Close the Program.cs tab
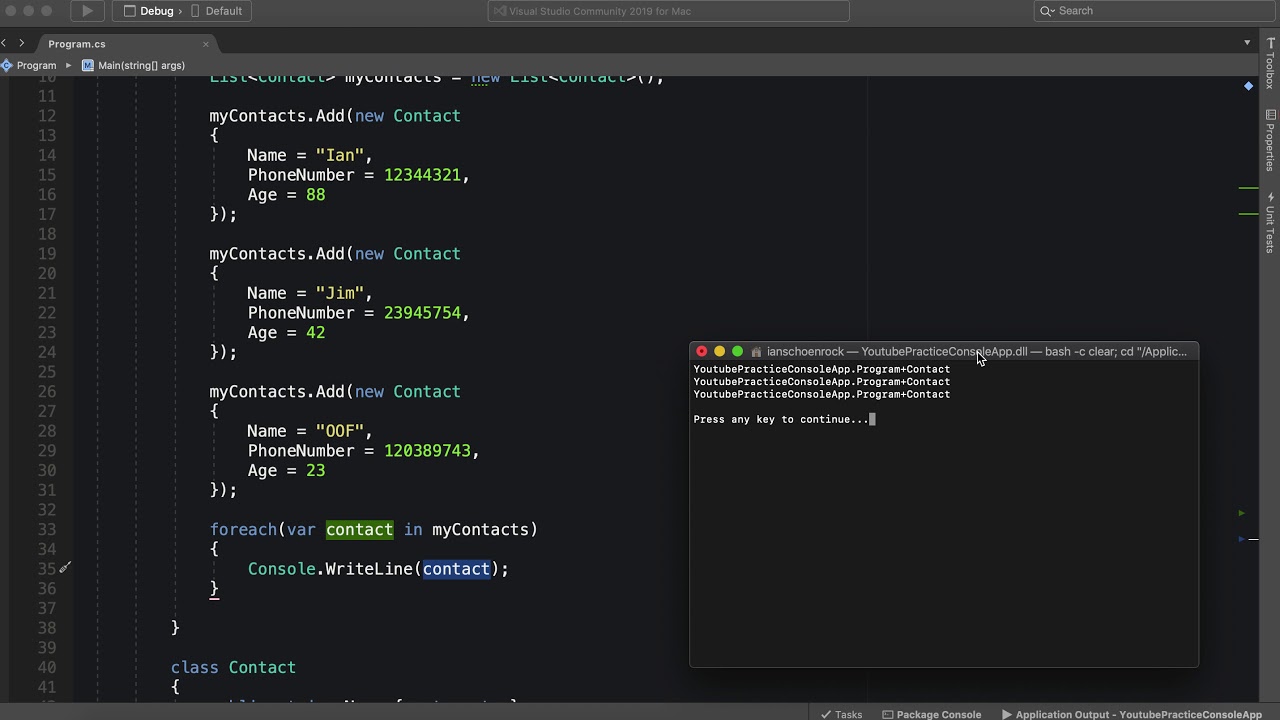This screenshot has width=1280, height=720. click(x=206, y=44)
